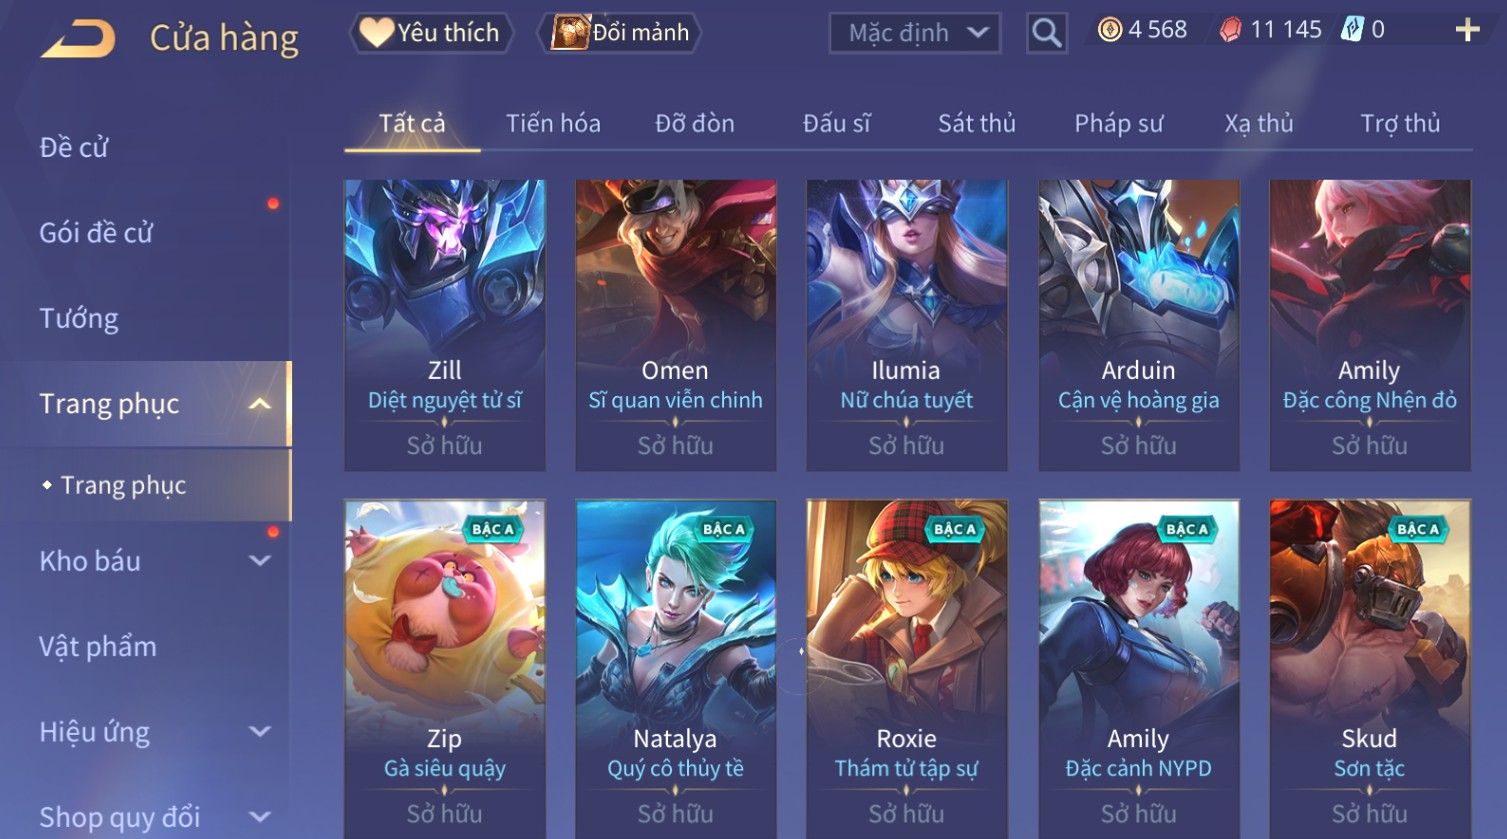Switch to the Sát thủ tab
The image size is (1507, 839).
point(976,123)
